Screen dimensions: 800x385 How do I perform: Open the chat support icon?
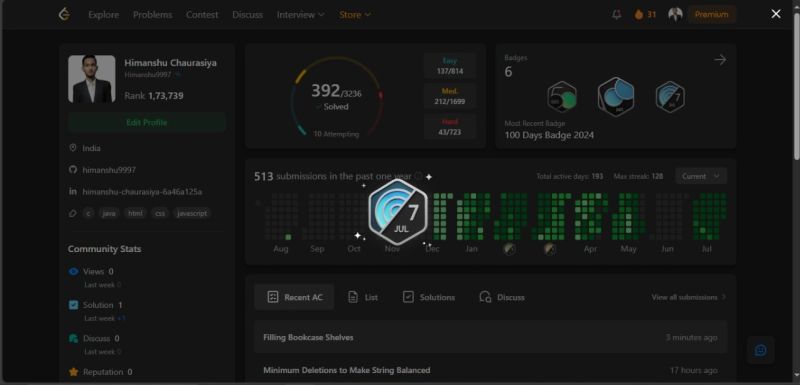760,350
